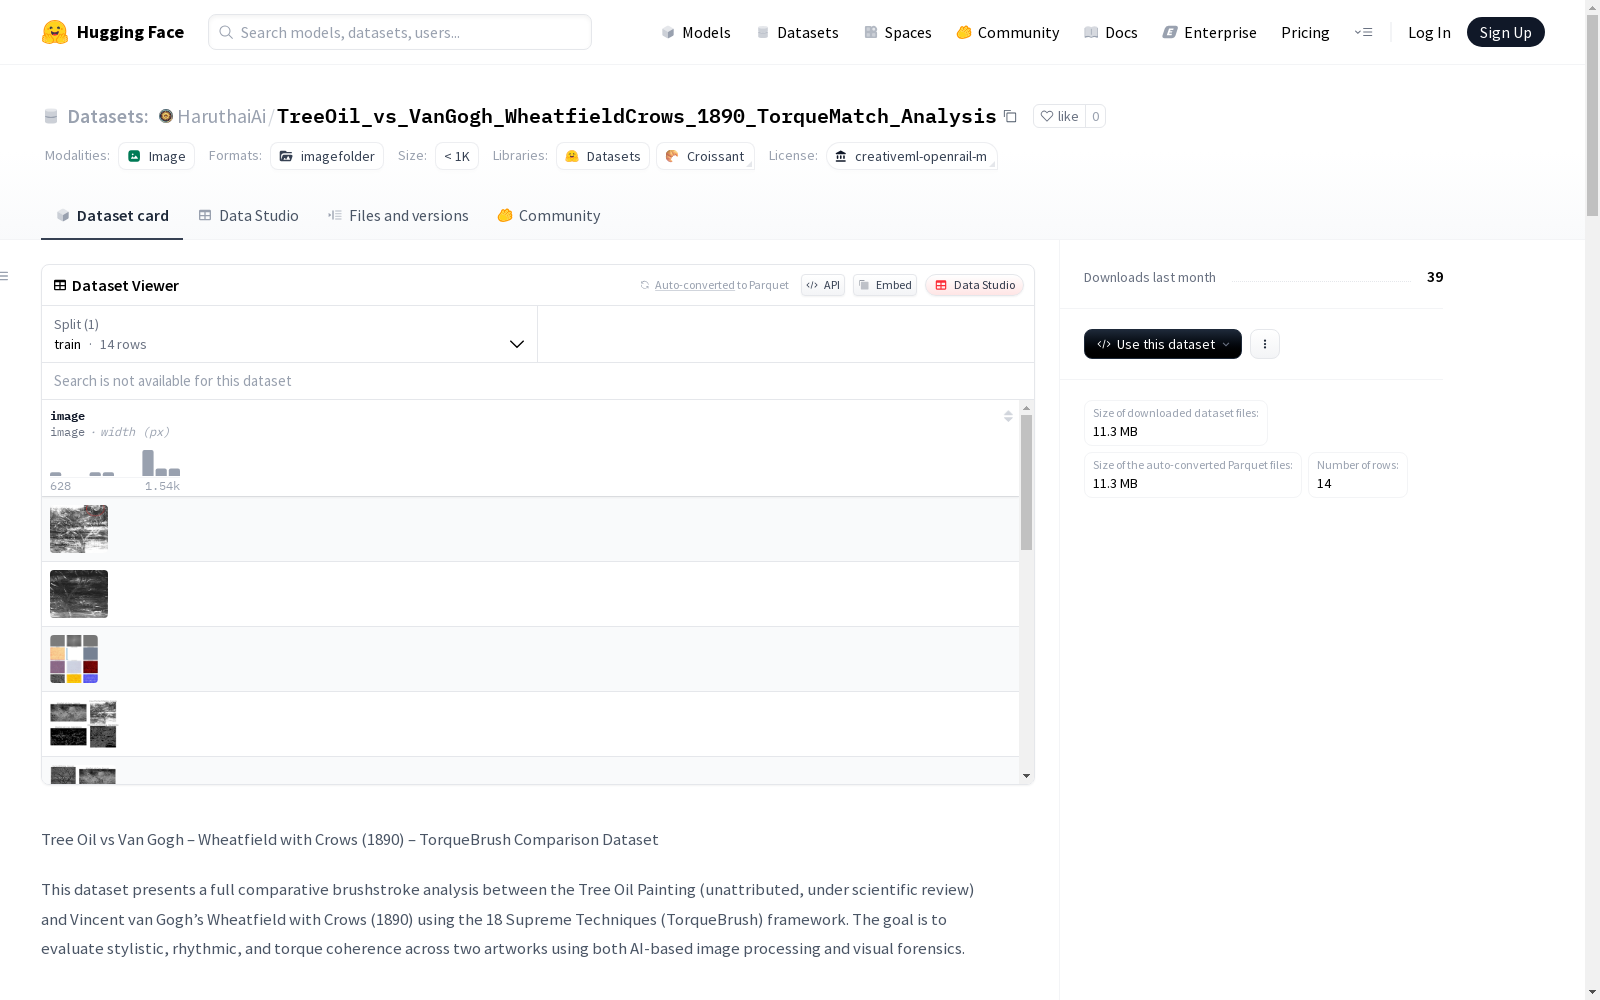Expand the Split train dropdown

tap(290, 334)
